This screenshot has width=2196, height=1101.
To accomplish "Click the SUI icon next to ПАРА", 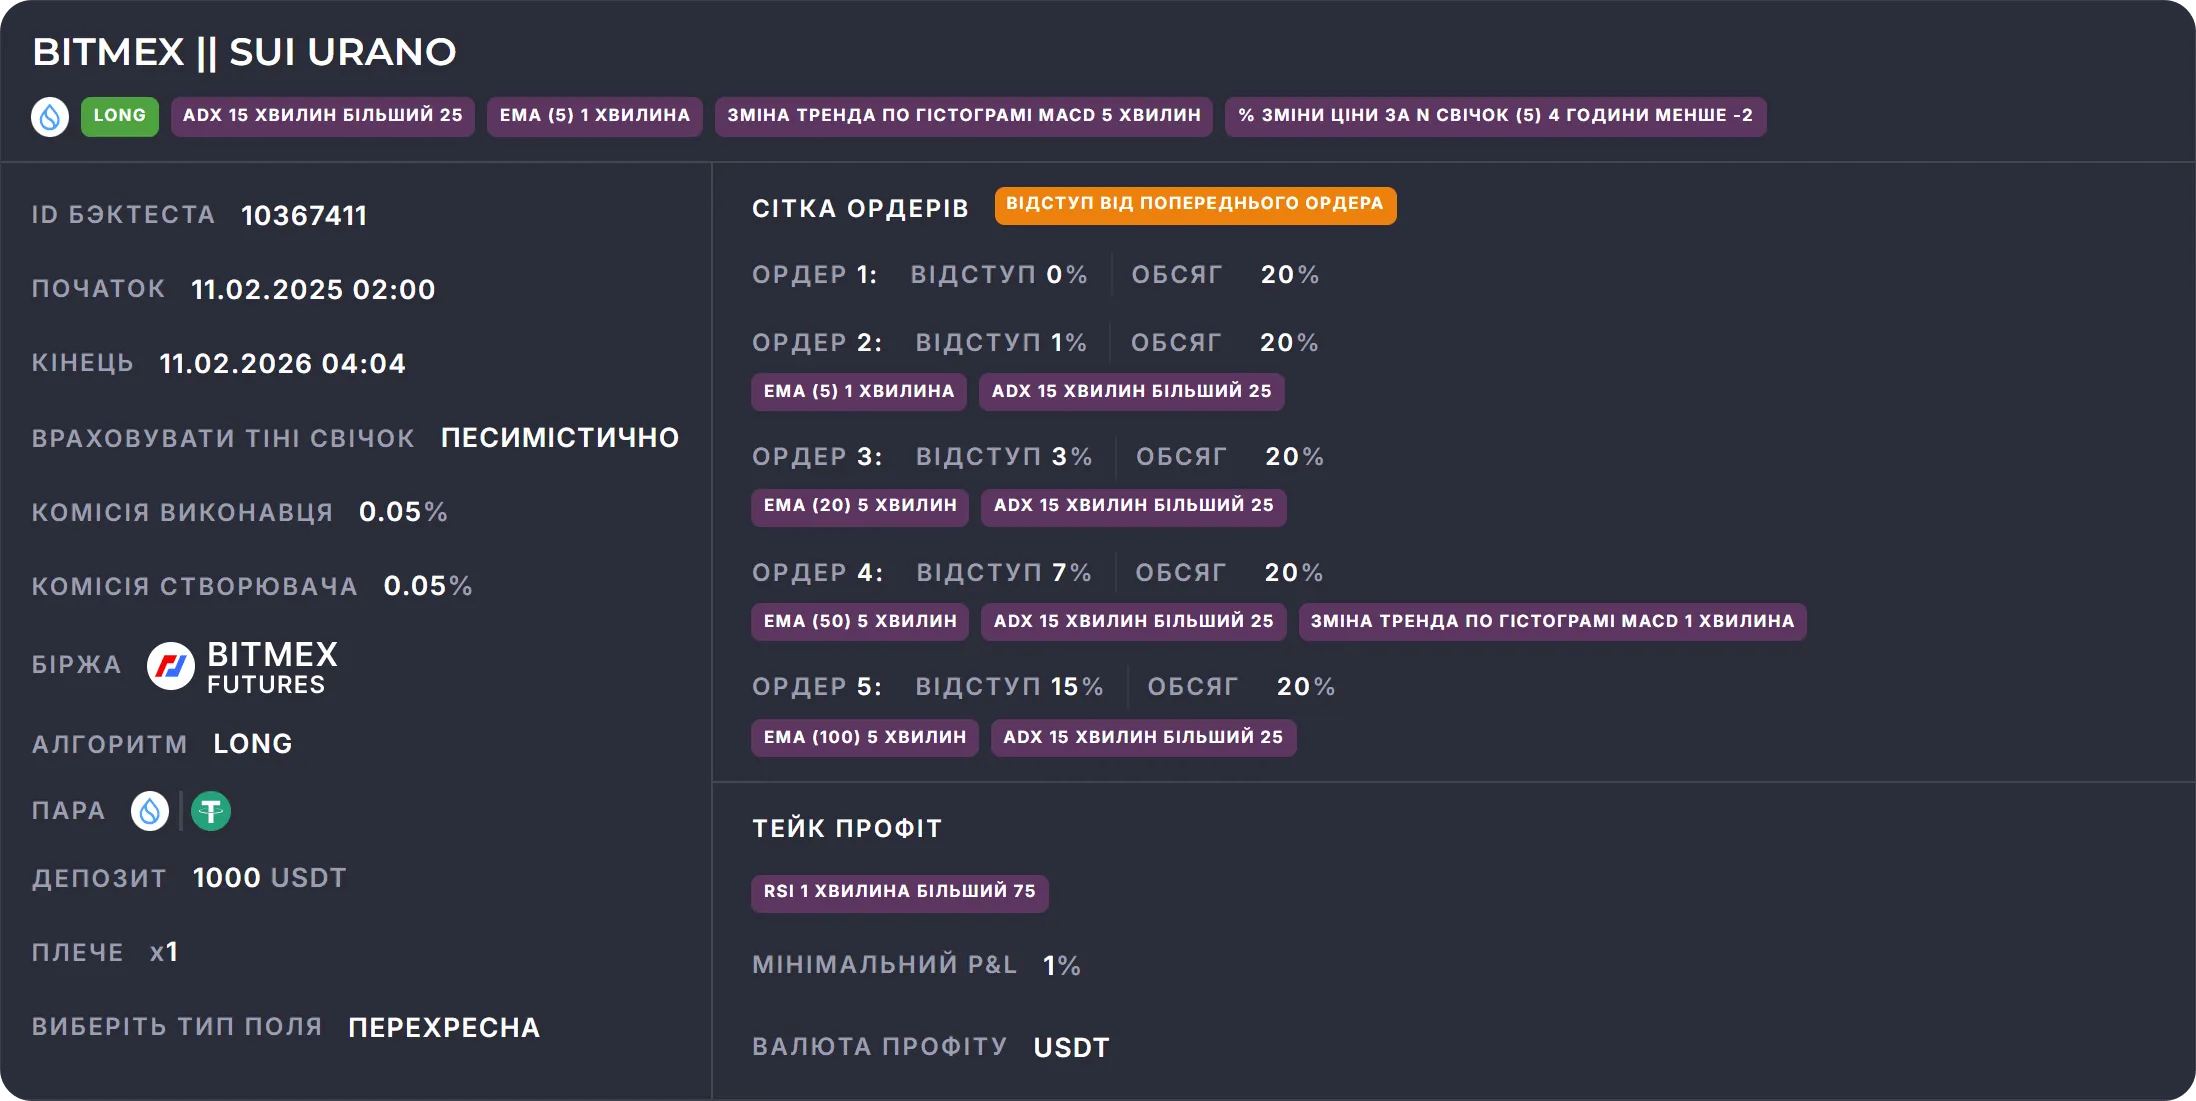I will (x=149, y=811).
